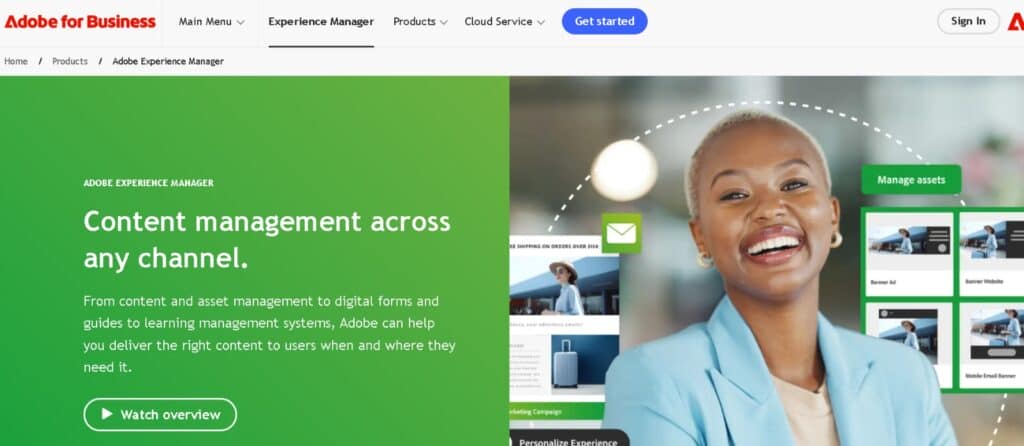Select the Banner Ad asset thumbnail
The width and height of the screenshot is (1024, 446).
pos(910,253)
